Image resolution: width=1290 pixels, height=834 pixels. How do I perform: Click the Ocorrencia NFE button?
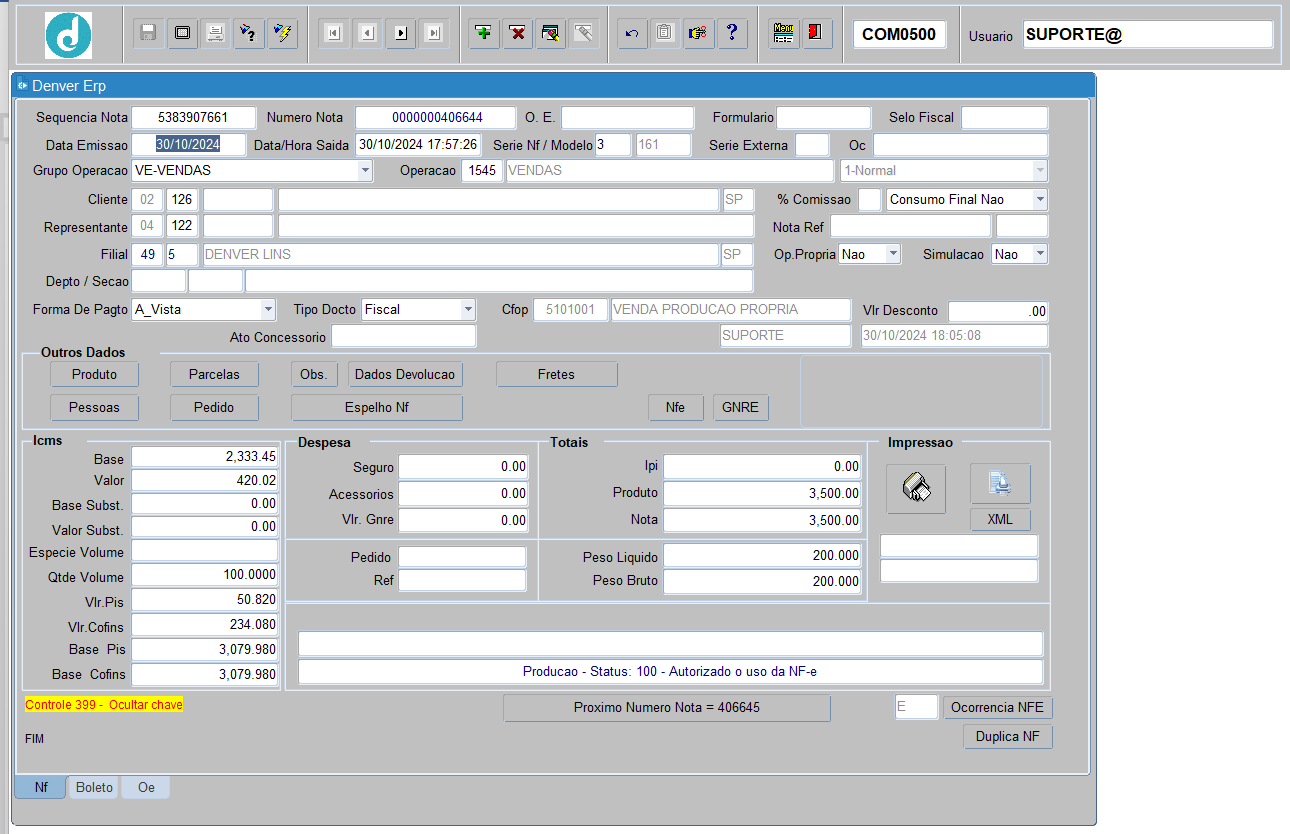pos(997,707)
